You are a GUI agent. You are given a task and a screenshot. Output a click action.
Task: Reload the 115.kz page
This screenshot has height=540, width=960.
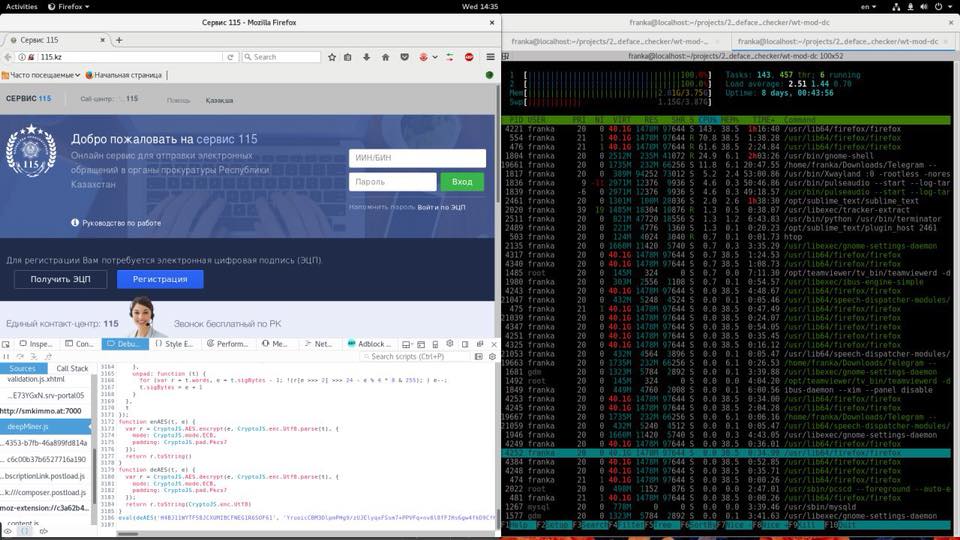click(230, 57)
